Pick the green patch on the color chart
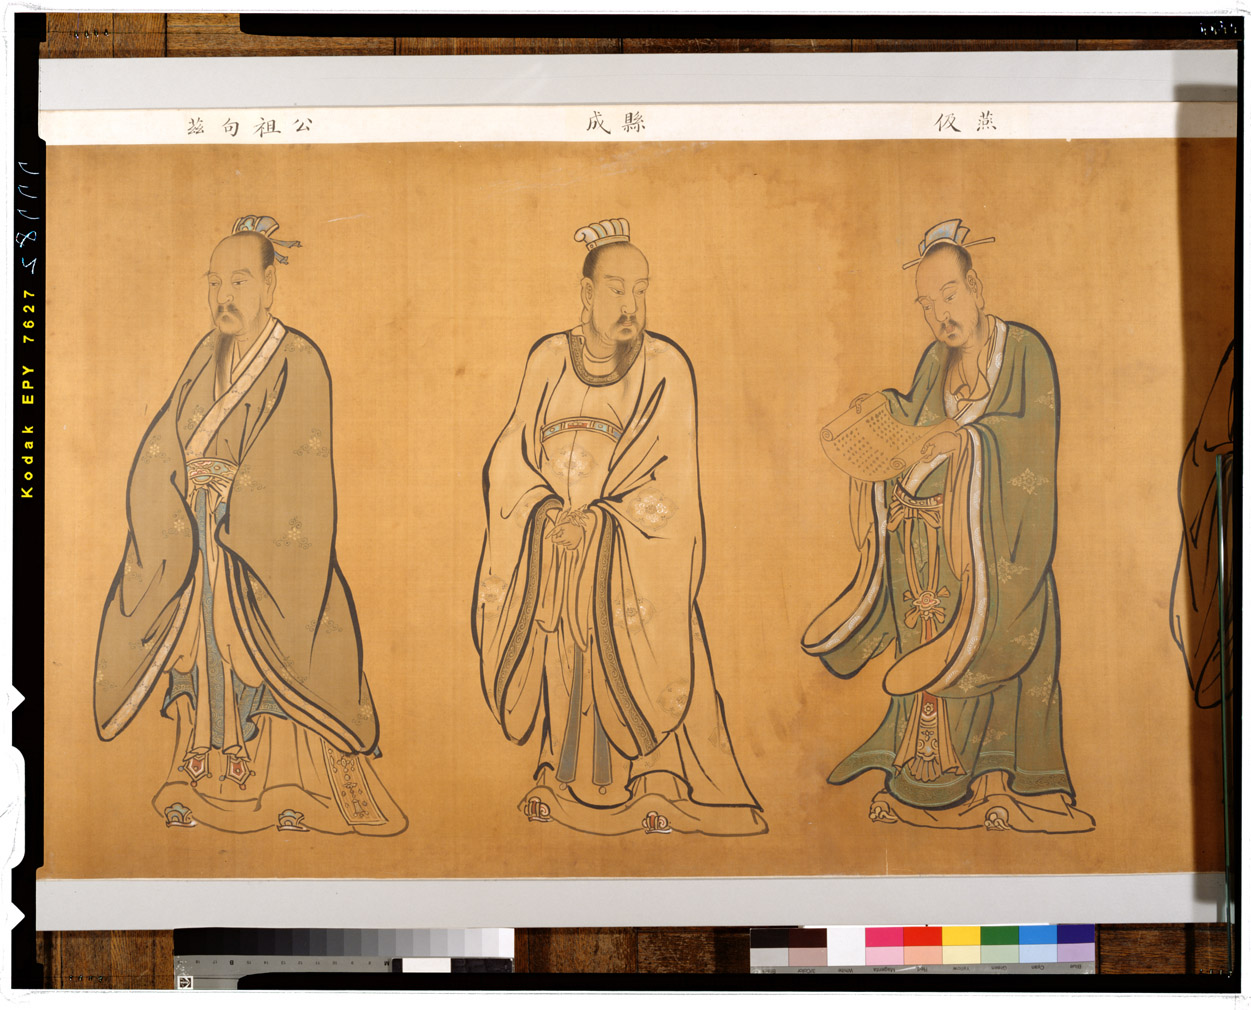This screenshot has width=1251, height=1010. tap(999, 937)
